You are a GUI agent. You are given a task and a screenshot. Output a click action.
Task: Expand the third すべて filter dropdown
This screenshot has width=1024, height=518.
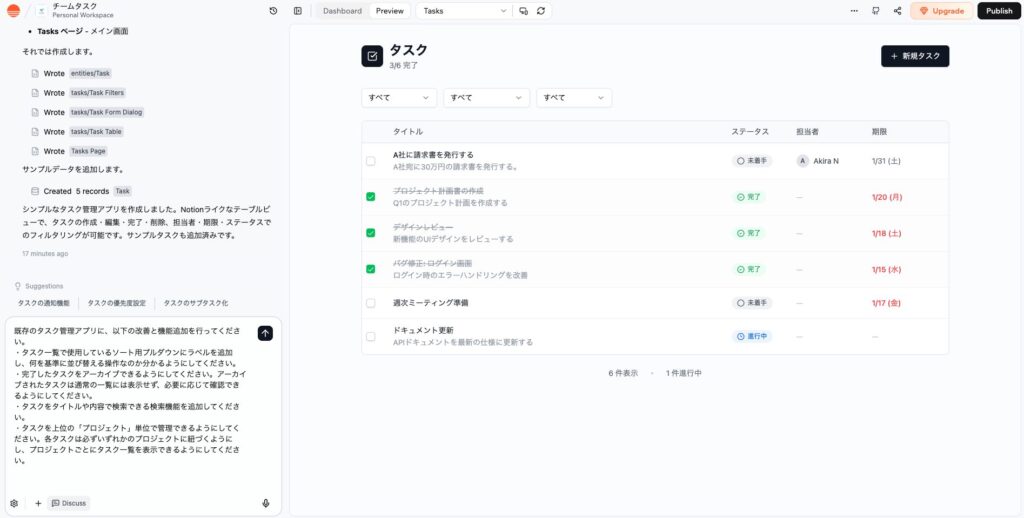click(574, 98)
